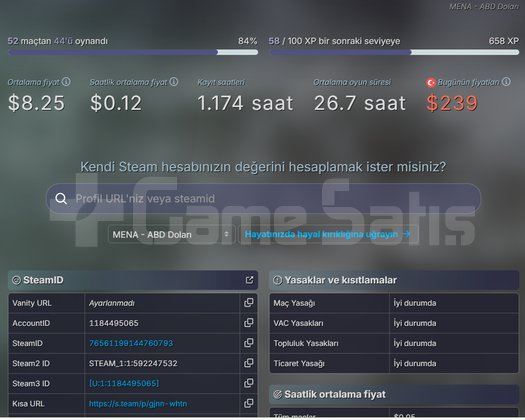
Task: Click the 658 XP label
Action: tap(504, 41)
